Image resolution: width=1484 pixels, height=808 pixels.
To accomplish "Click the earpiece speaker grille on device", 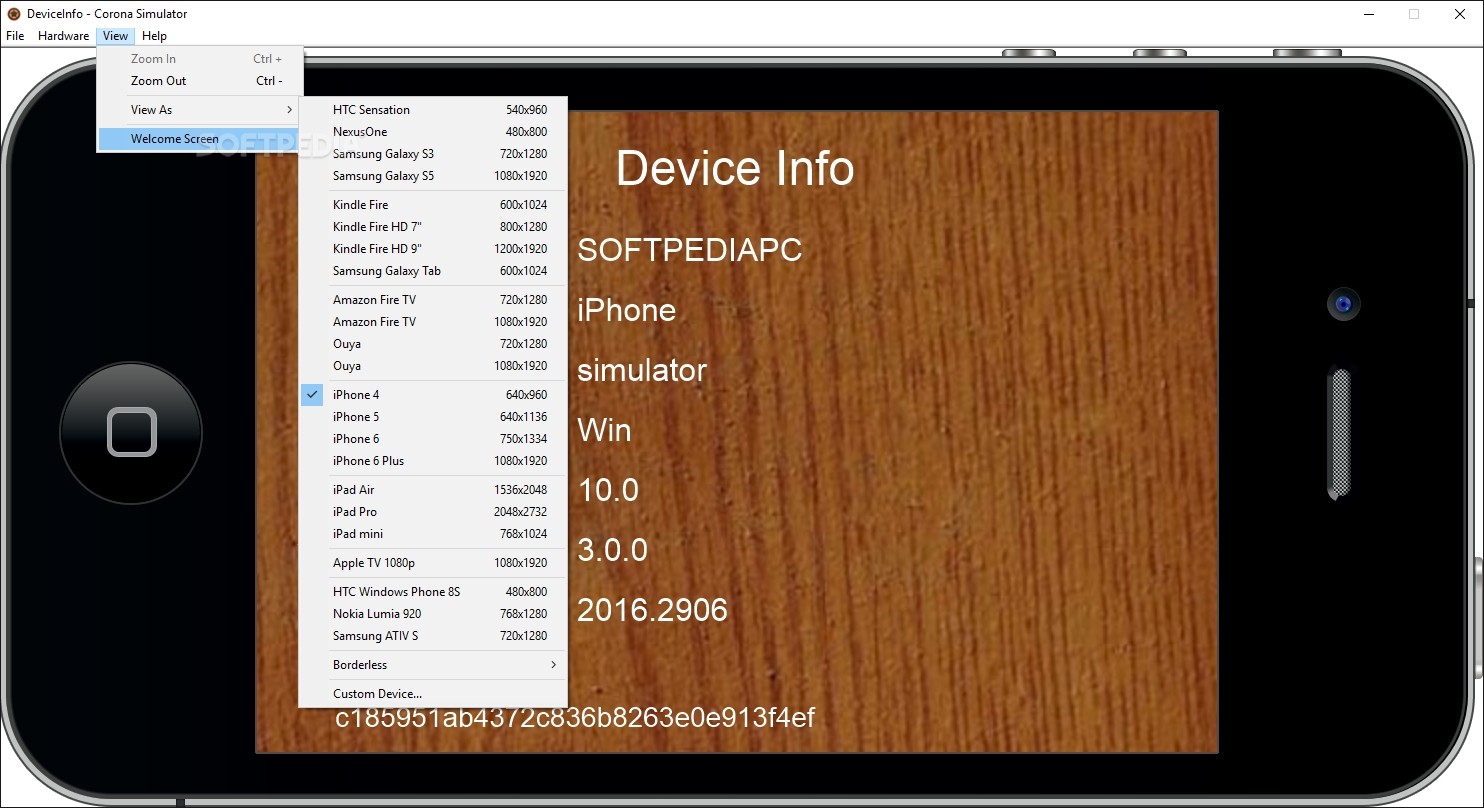I will [1339, 433].
